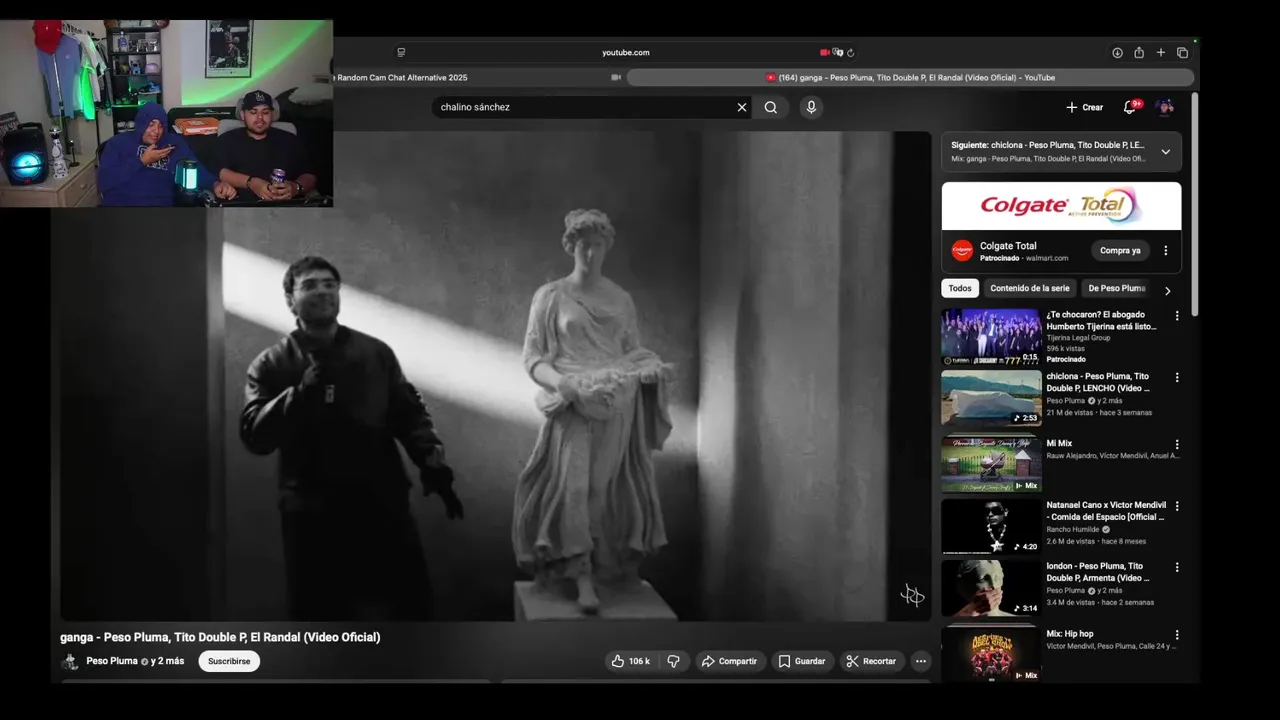Click the Tijerina Legal Group channel name

tap(1078, 338)
